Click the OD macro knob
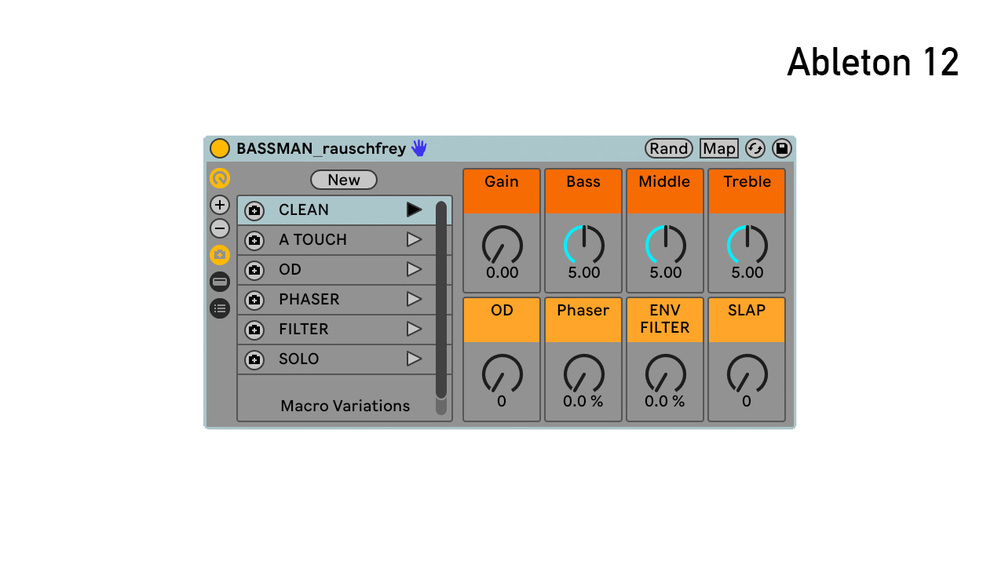Viewport: 1005px width, 565px height. pos(502,374)
